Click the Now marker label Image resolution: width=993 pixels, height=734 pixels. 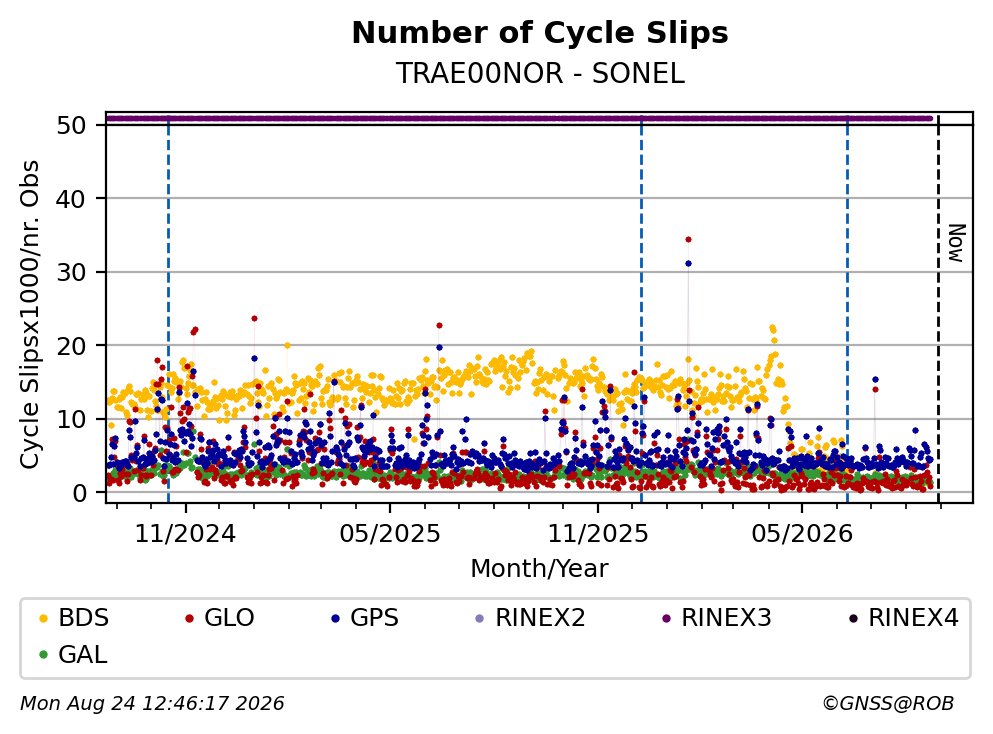956,243
